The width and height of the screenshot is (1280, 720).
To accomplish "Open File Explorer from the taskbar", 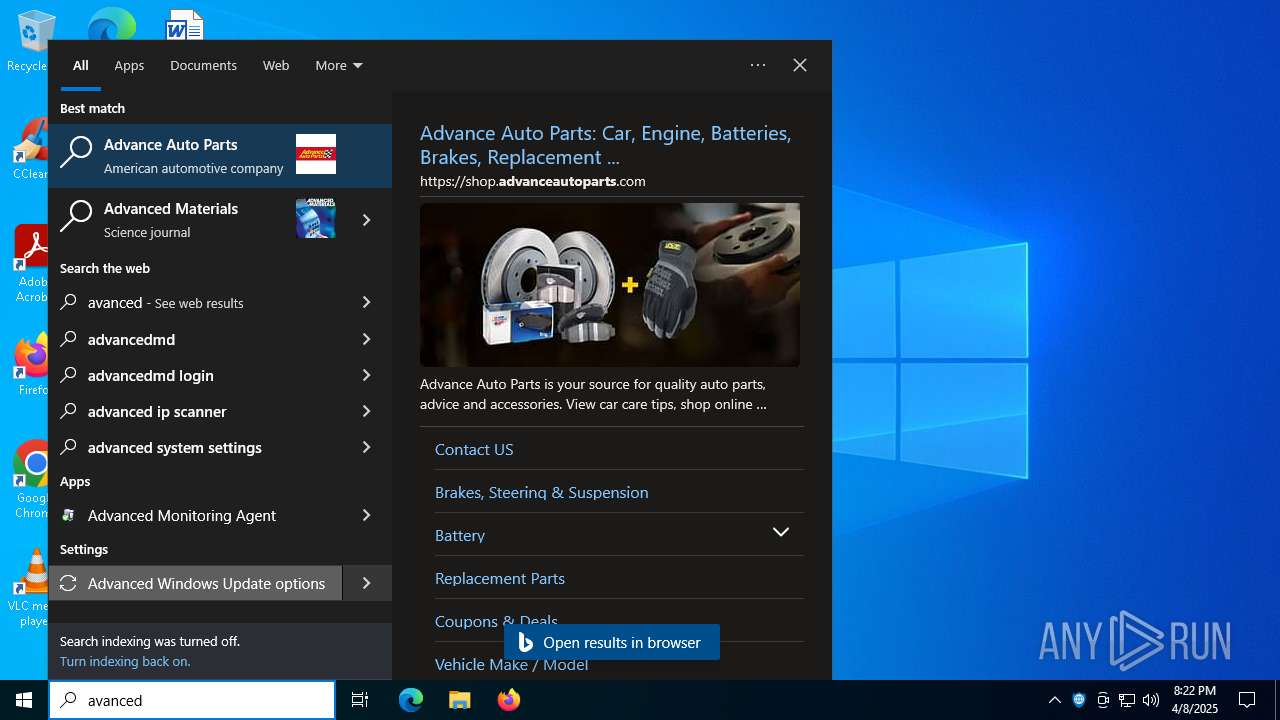I will pos(459,700).
